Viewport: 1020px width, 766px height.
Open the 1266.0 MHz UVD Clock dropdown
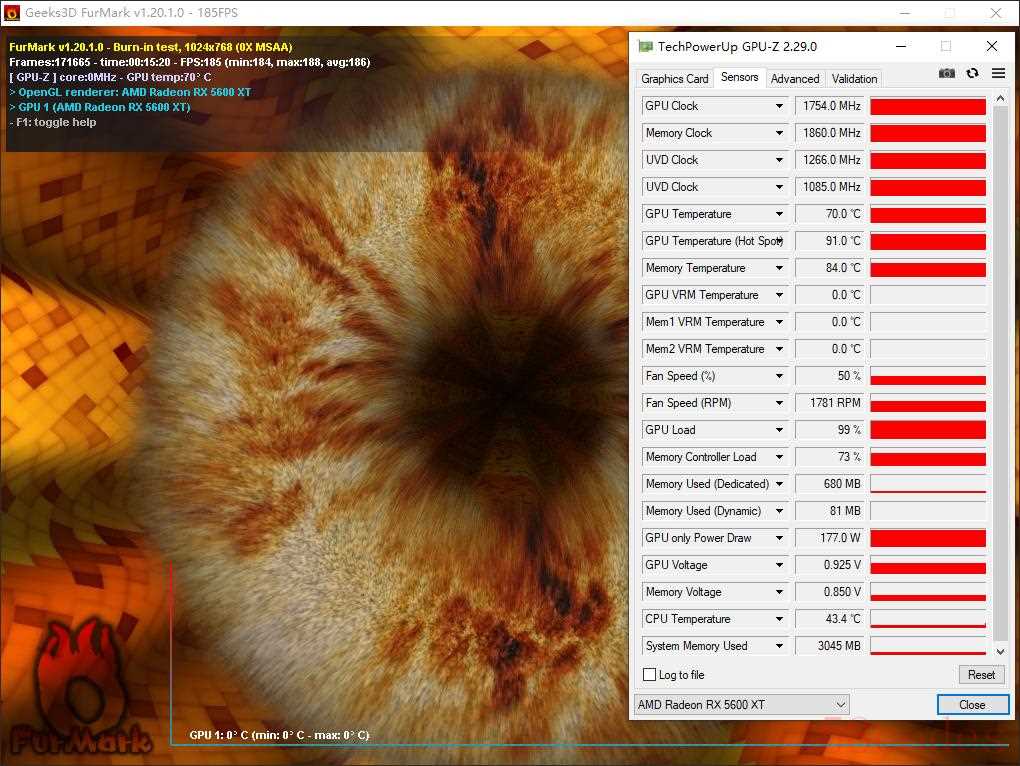779,160
